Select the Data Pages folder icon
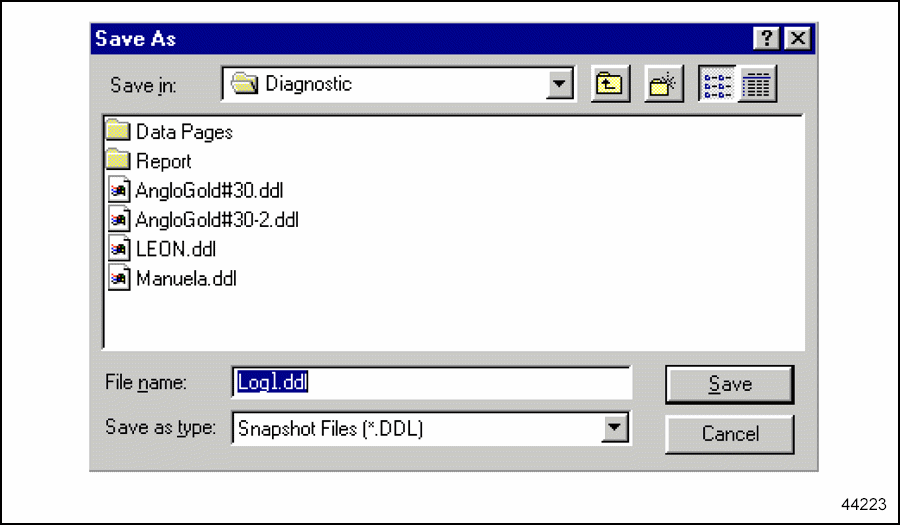 [x=118, y=131]
